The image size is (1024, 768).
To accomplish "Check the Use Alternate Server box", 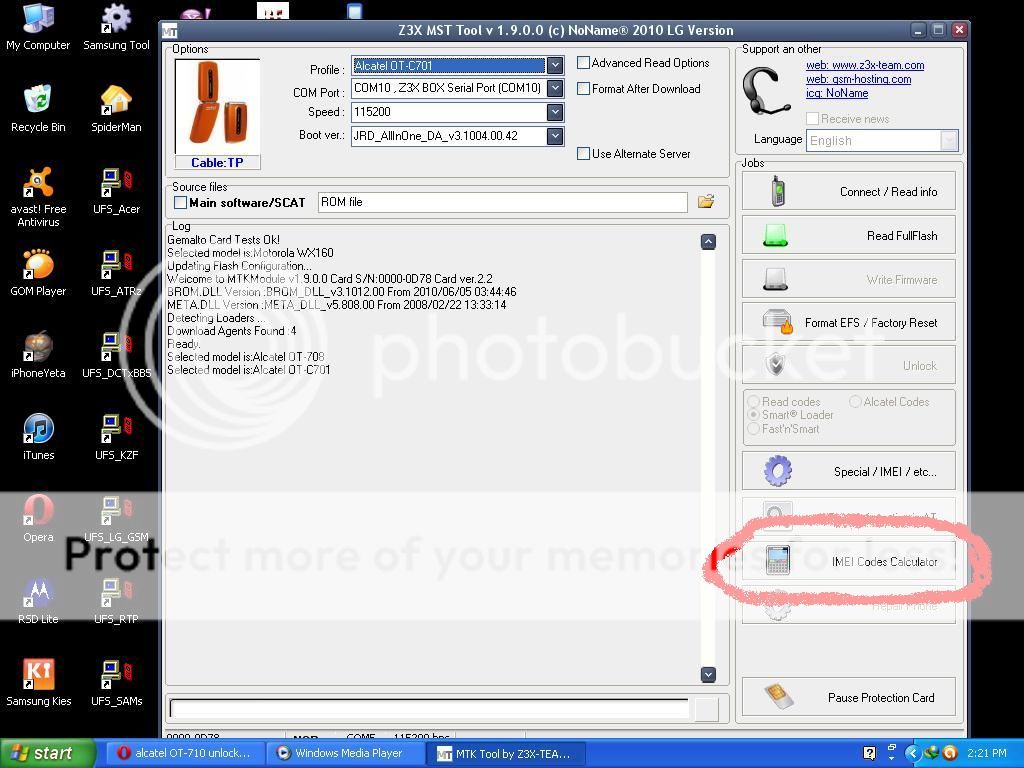I will coord(583,154).
